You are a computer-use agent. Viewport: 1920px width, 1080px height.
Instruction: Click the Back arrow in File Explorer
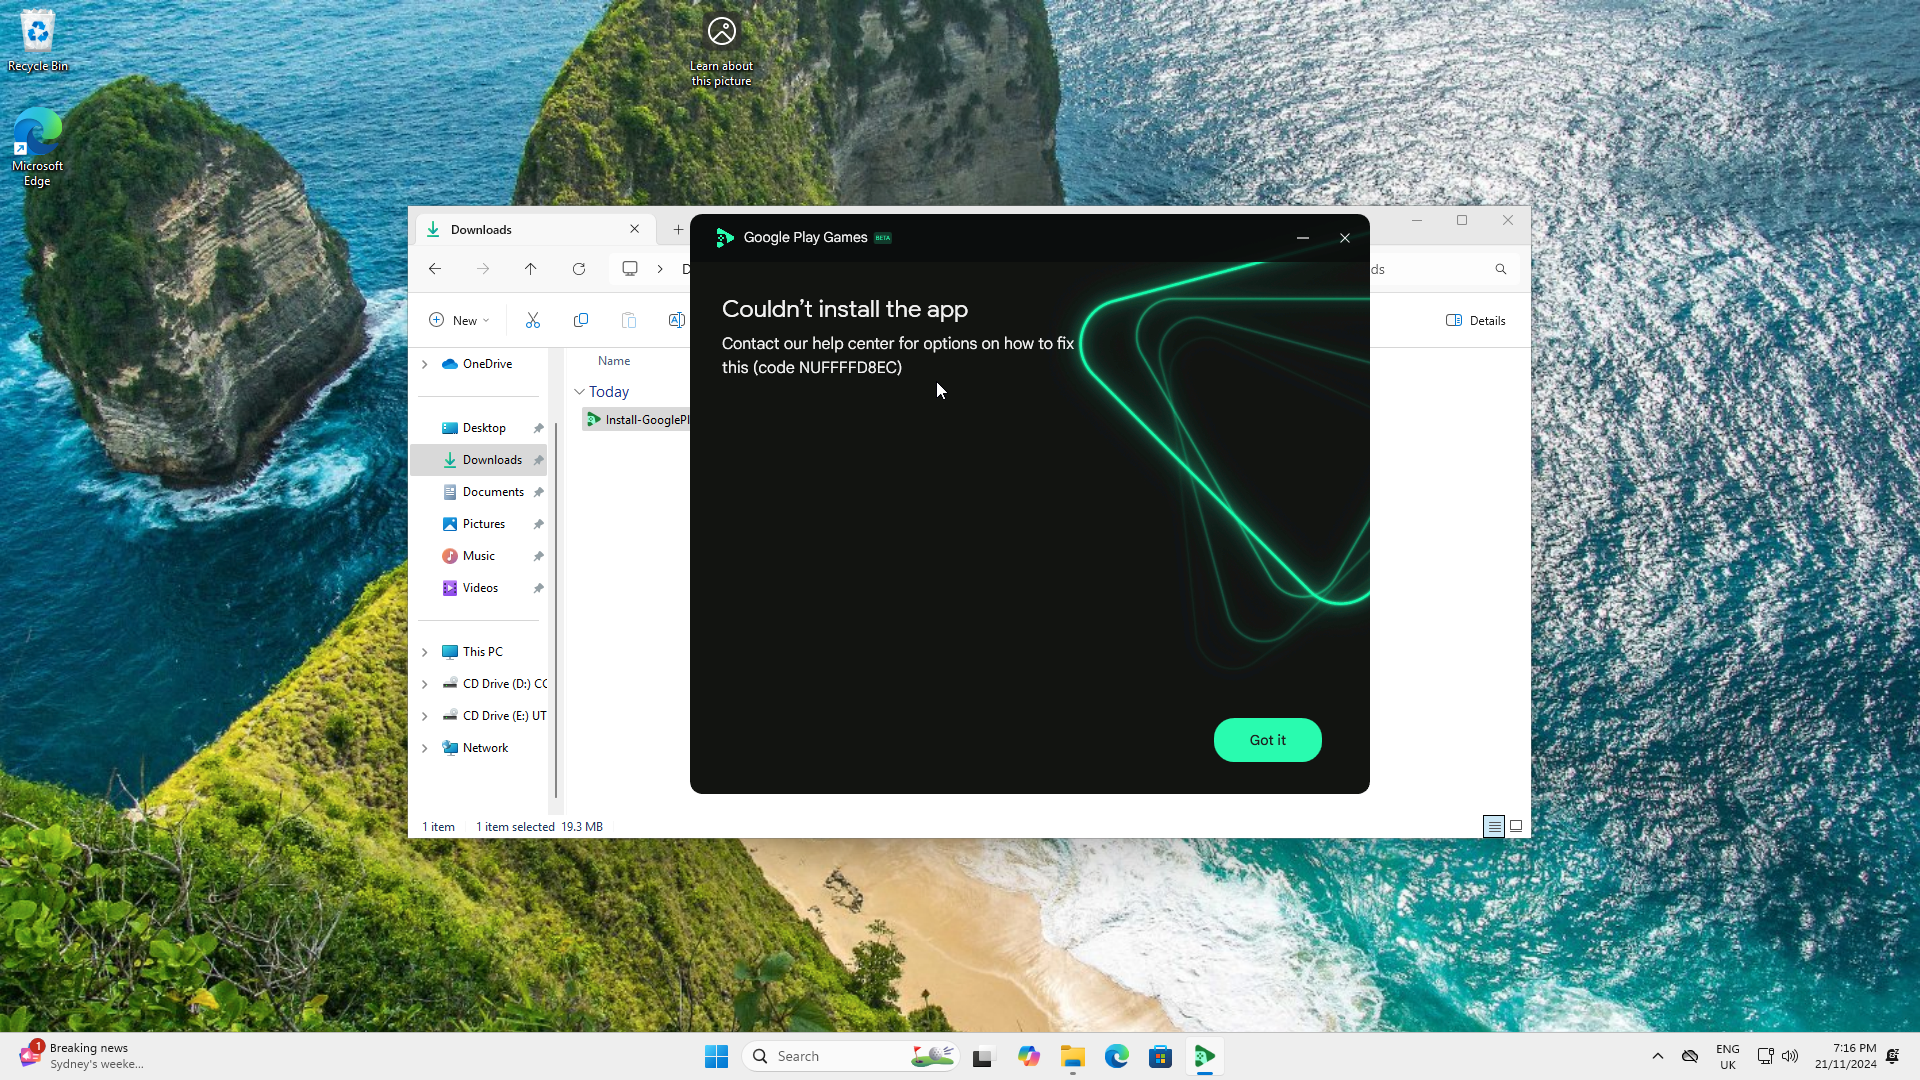(435, 269)
